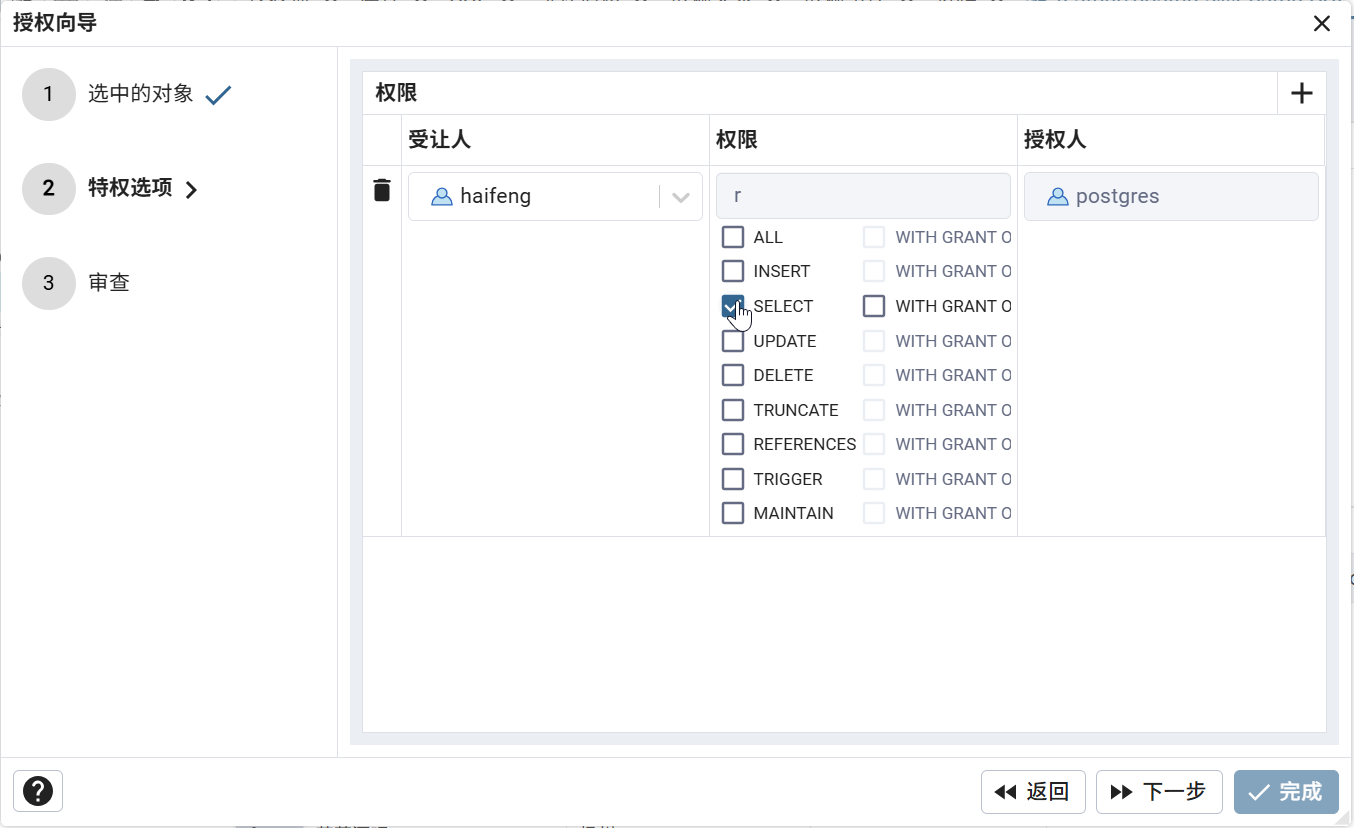Viewport: 1354px width, 828px height.
Task: Check the MAINTAIN privilege
Action: (733, 513)
